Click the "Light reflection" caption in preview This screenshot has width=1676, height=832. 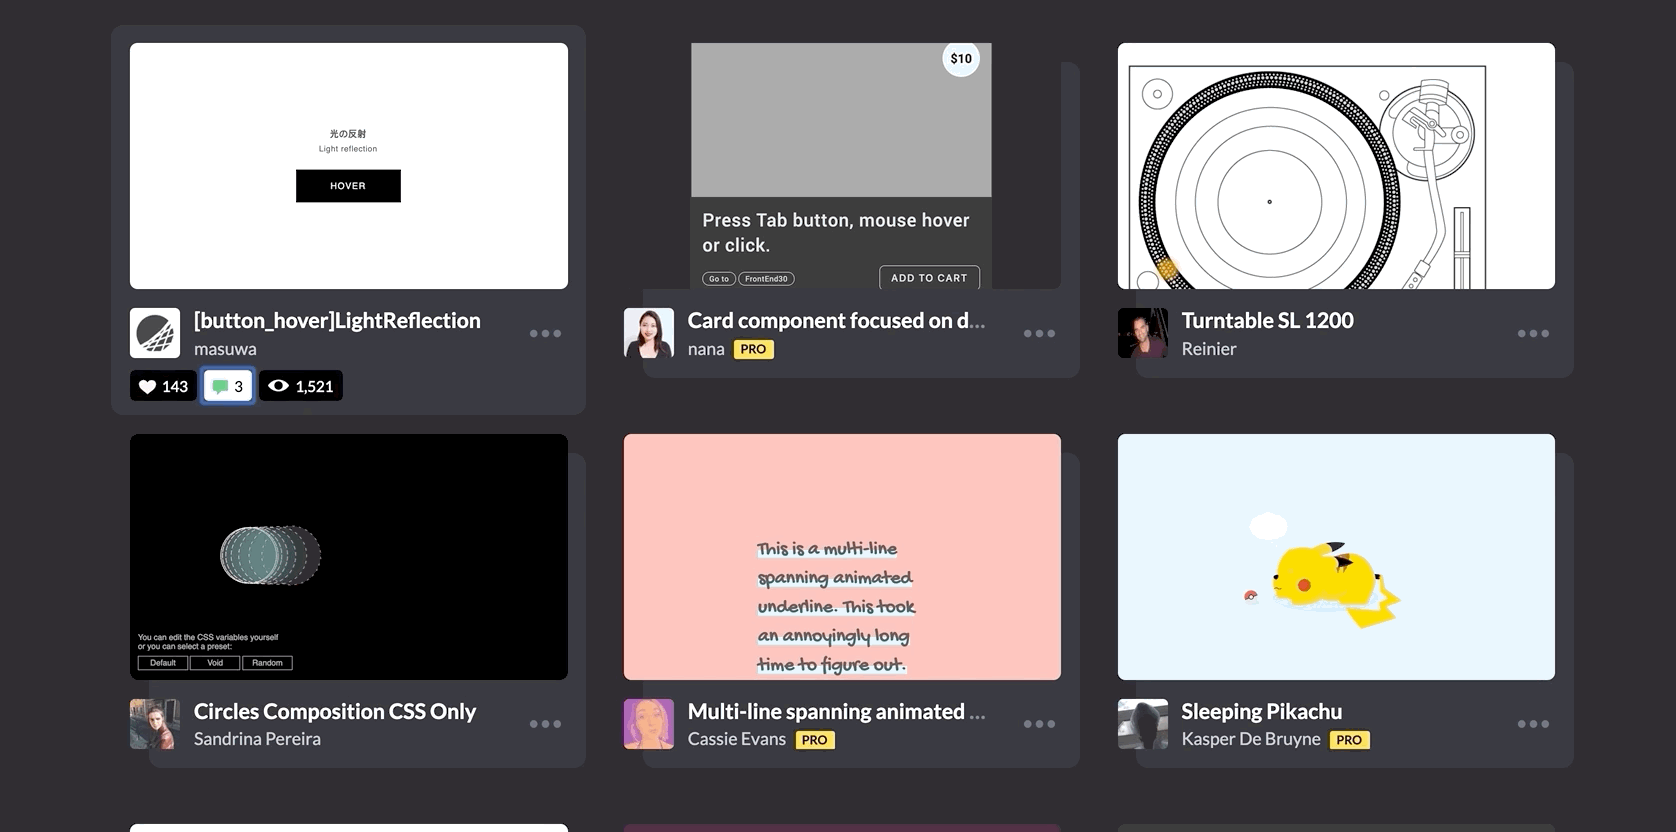pos(348,149)
